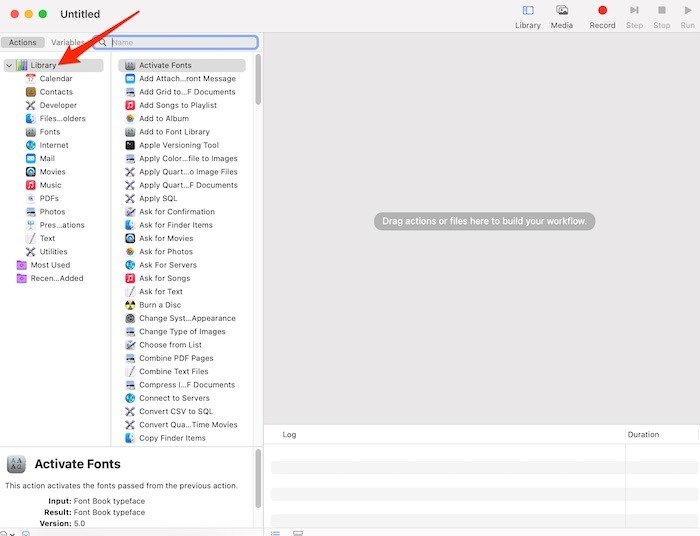Image resolution: width=700 pixels, height=536 pixels.
Task: Select the Contacts category icon
Action: (30, 92)
